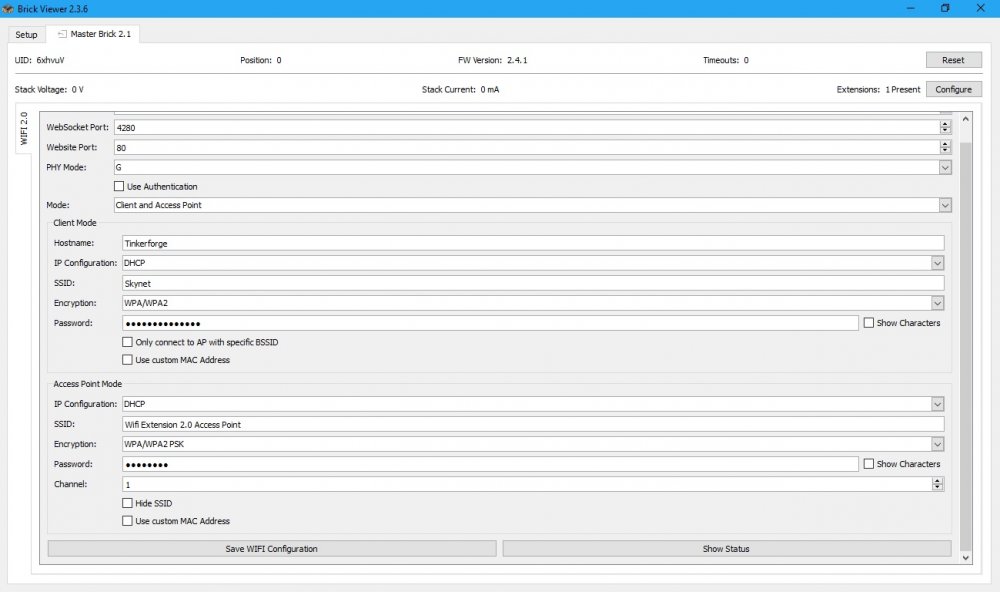This screenshot has width=1000, height=592.
Task: Expand the Mode dropdown list
Action: 944,205
